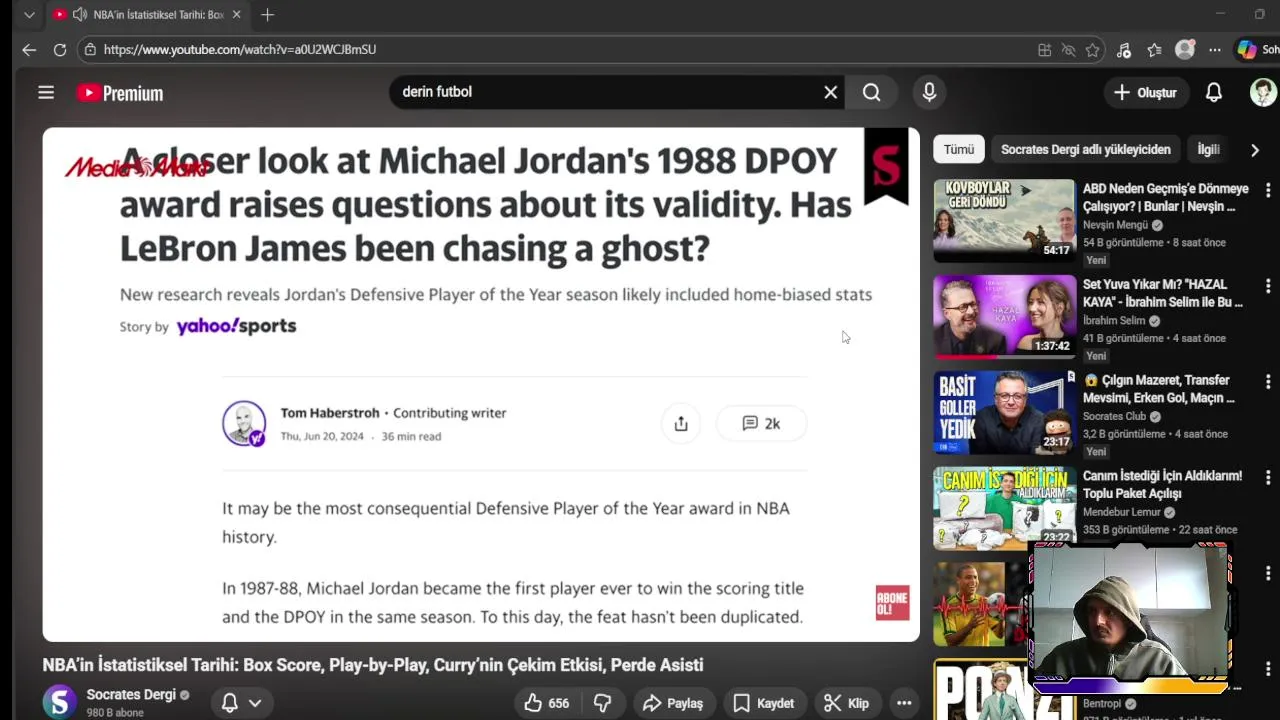Select the 'Socrates Dergi adlı yükleyiciden' chip
Image resolution: width=1280 pixels, height=720 pixels.
(1085, 149)
